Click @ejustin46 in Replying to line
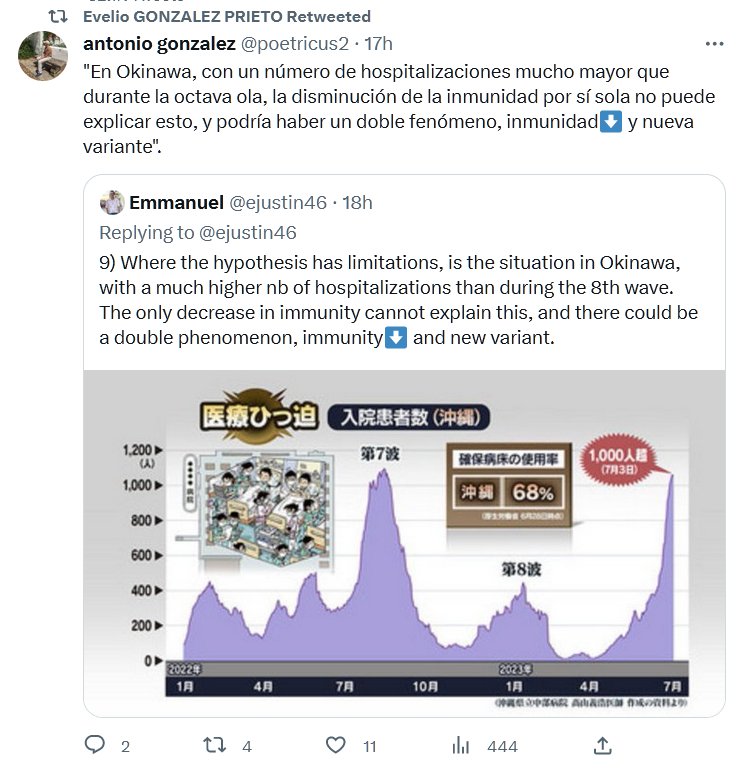Image resolution: width=746 pixels, height=768 pixels. (x=250, y=233)
